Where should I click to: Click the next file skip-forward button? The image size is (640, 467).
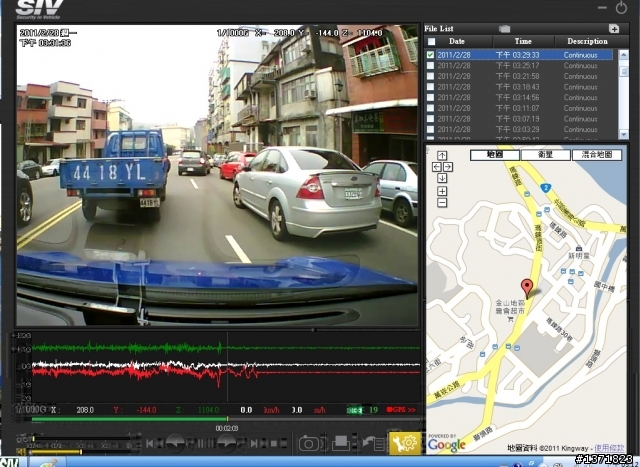253,443
